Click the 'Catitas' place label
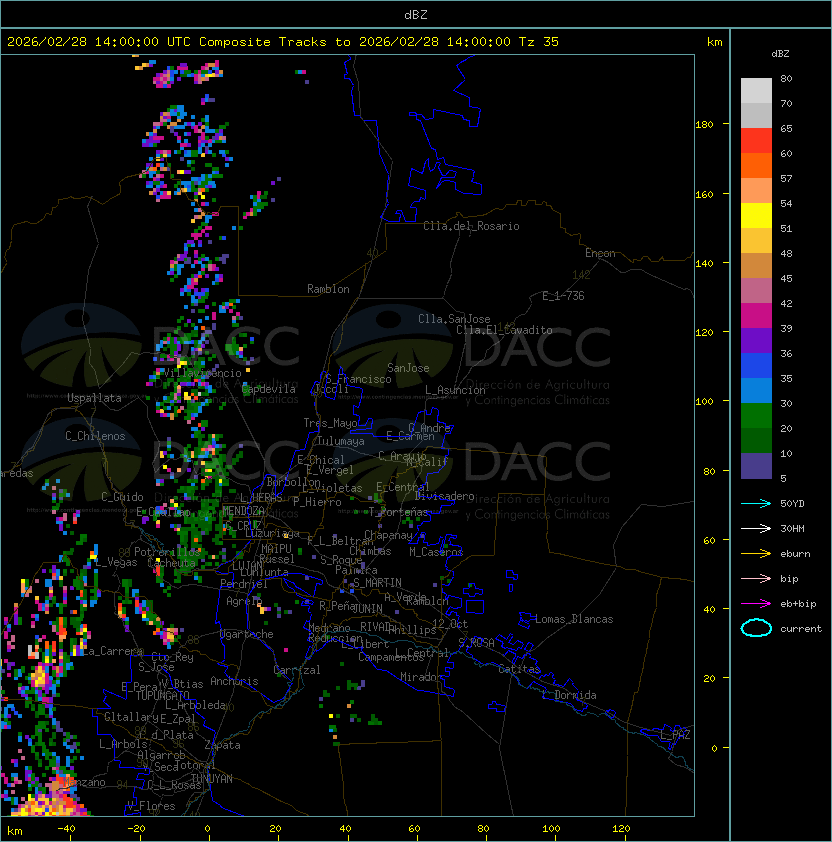 519,669
